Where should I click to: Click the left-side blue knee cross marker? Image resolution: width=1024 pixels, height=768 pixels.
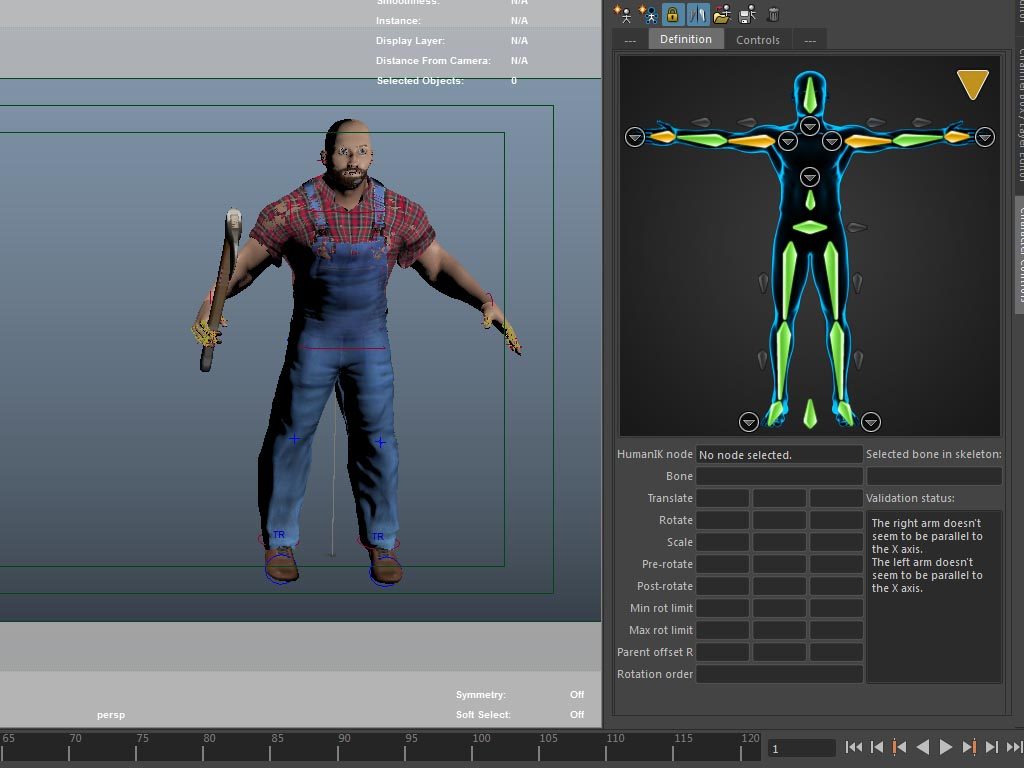click(295, 440)
